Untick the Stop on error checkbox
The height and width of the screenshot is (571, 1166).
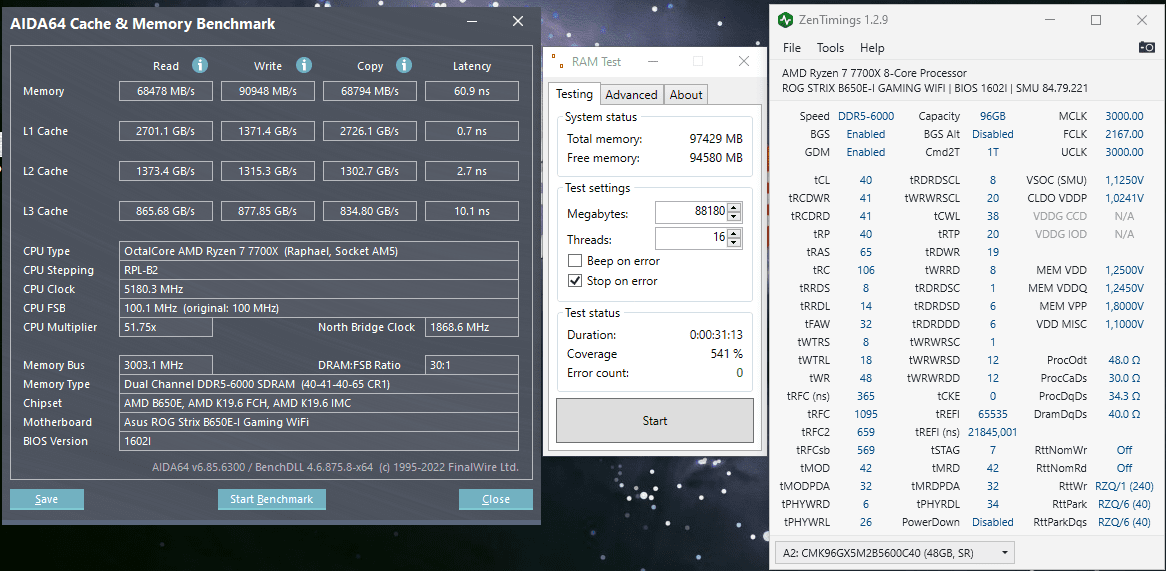[574, 281]
